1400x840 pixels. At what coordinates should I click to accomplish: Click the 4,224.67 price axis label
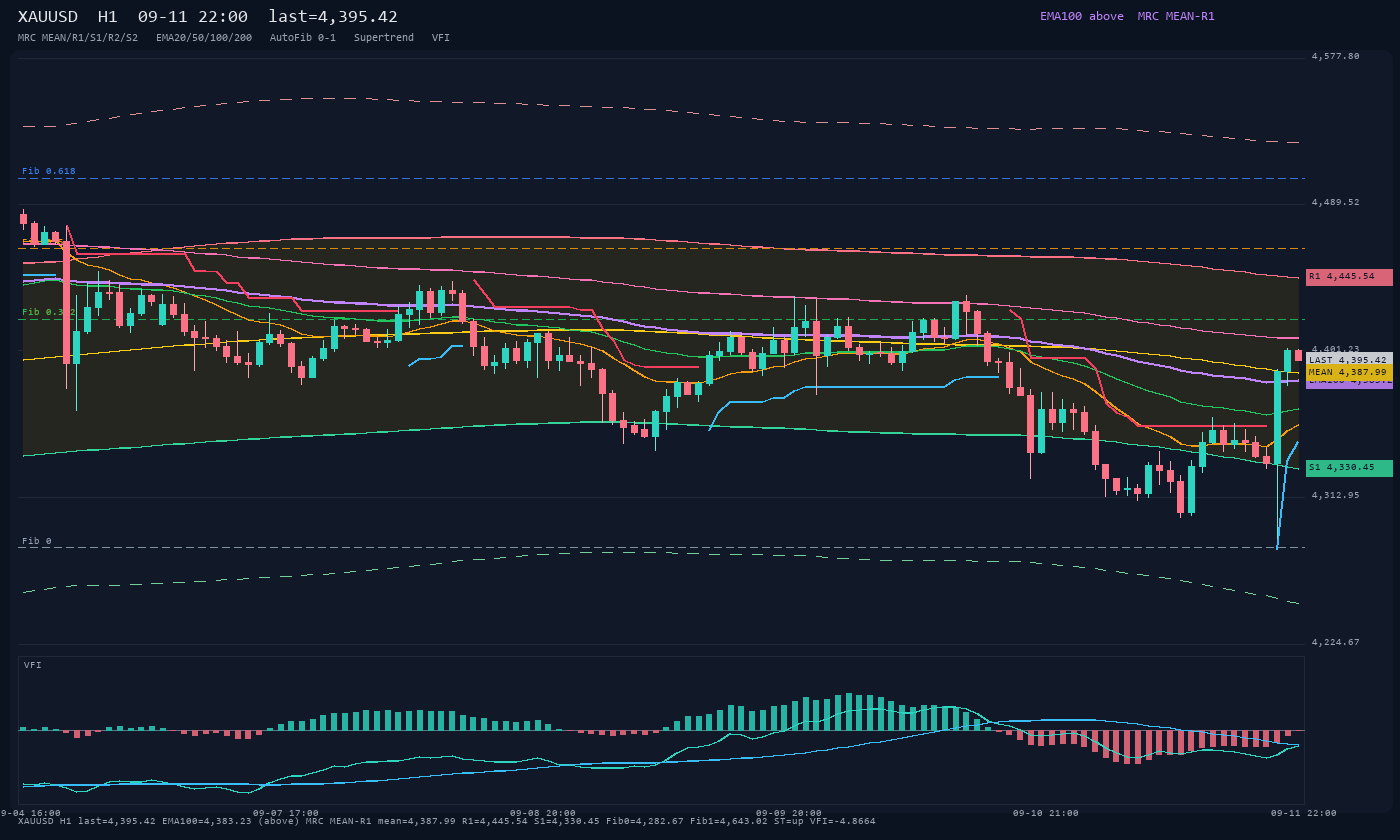coord(1336,643)
